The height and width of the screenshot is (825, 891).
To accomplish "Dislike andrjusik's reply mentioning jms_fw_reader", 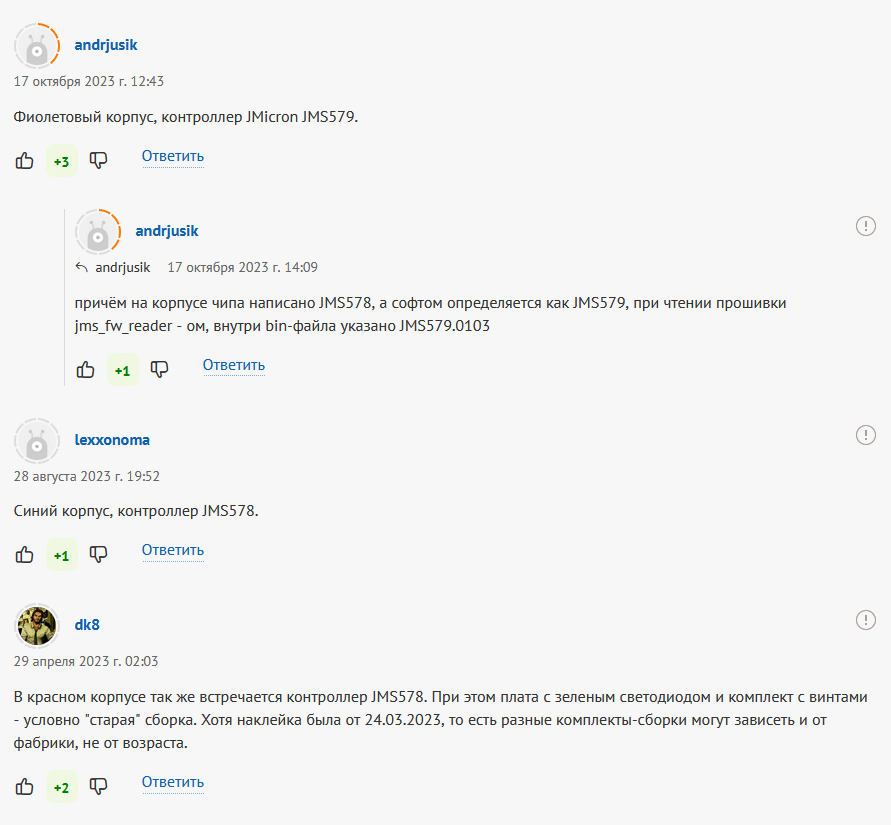I will pyautogui.click(x=159, y=370).
